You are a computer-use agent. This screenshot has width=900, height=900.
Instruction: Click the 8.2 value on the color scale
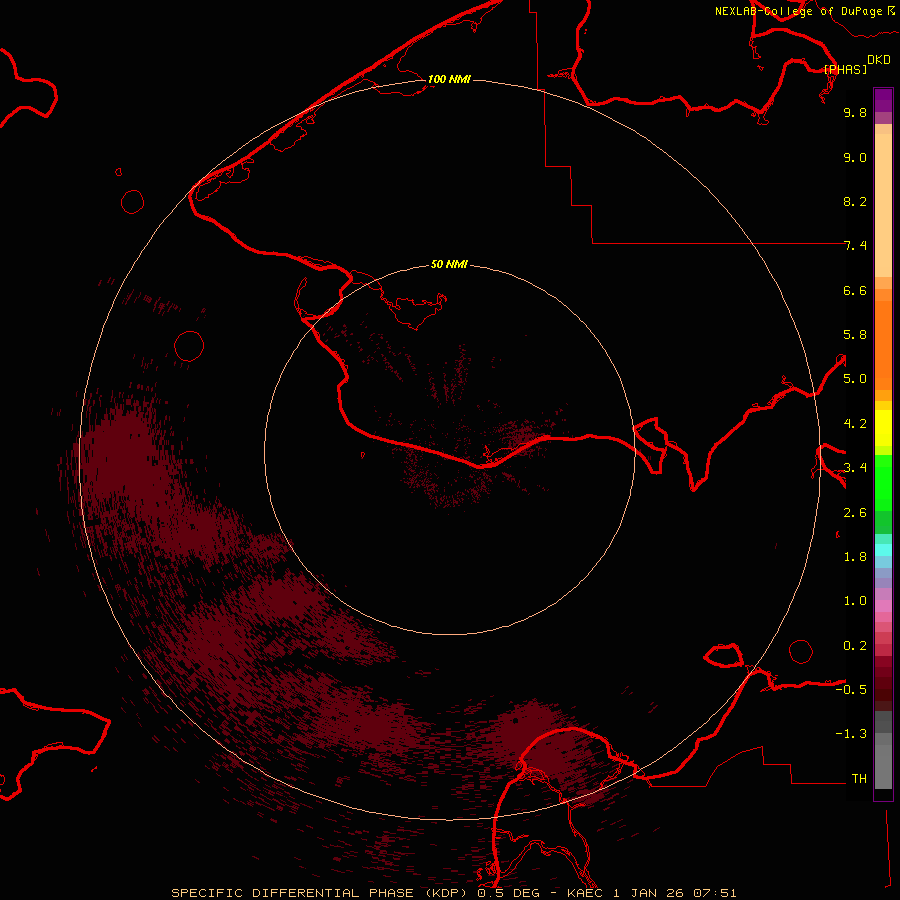click(x=855, y=201)
